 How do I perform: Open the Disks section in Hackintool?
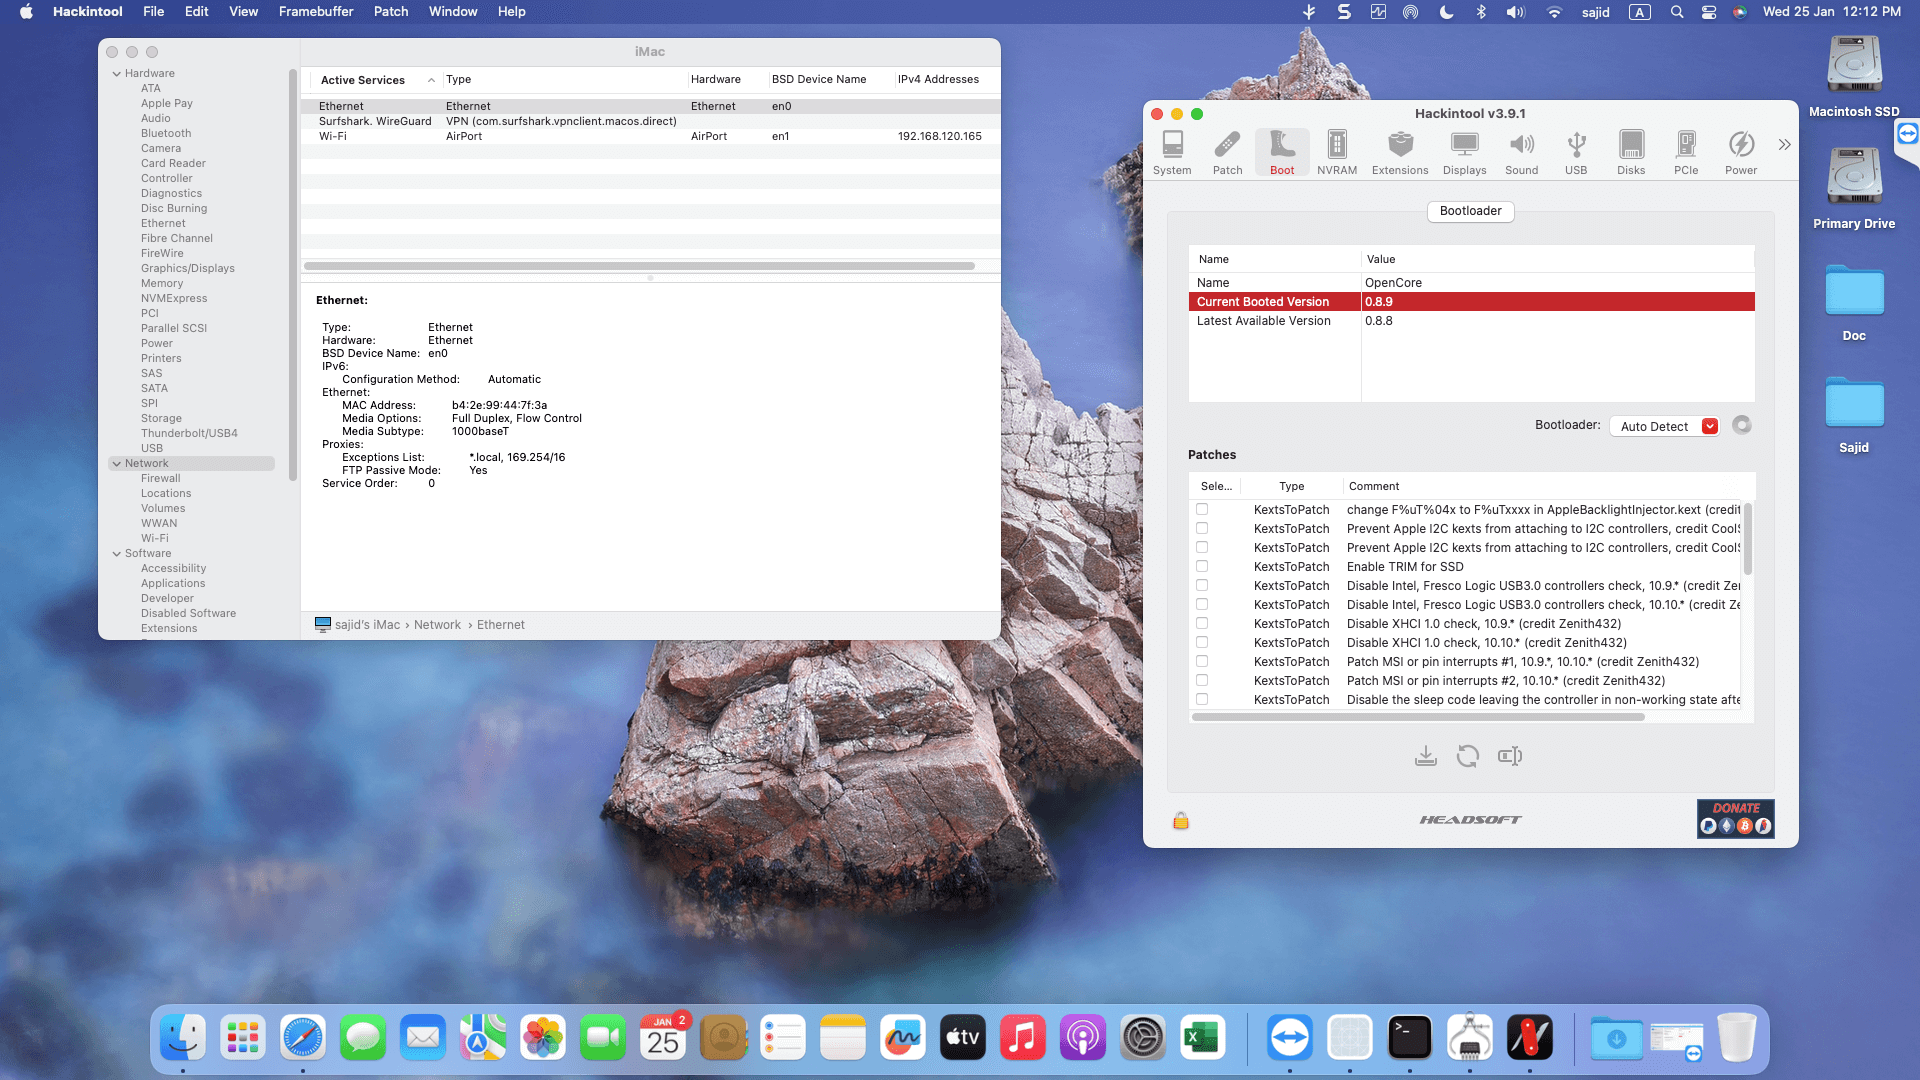(1631, 153)
